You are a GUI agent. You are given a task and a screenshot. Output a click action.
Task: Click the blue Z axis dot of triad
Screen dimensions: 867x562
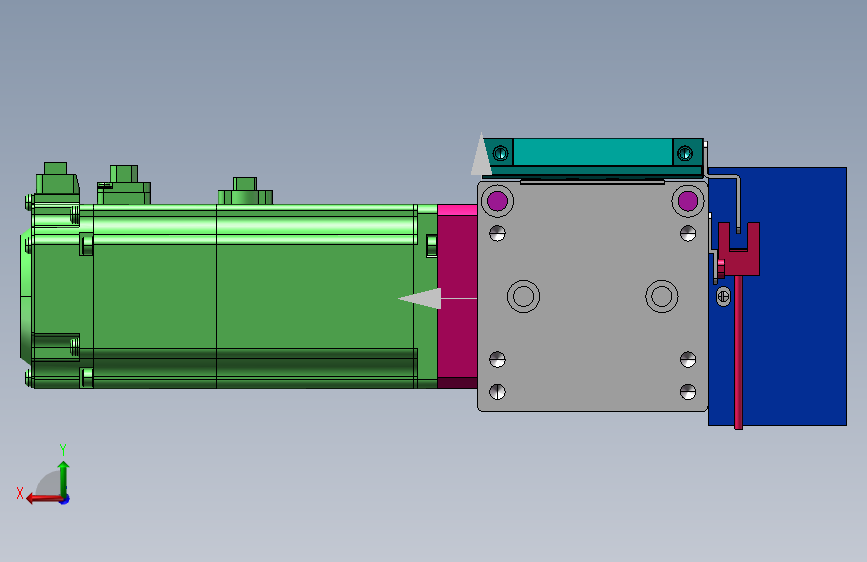(65, 499)
